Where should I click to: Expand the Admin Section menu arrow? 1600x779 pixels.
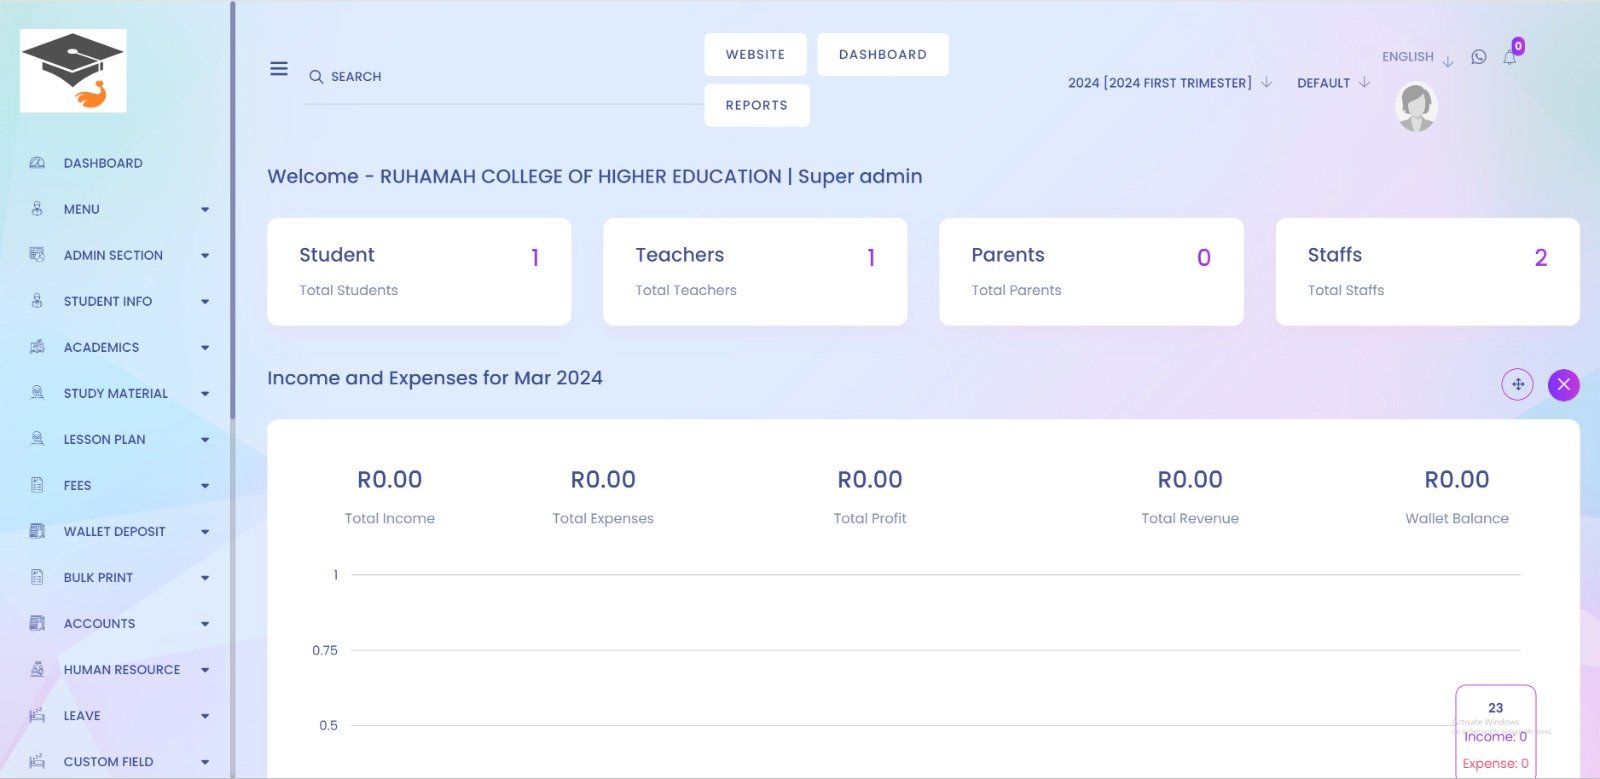[x=205, y=256]
